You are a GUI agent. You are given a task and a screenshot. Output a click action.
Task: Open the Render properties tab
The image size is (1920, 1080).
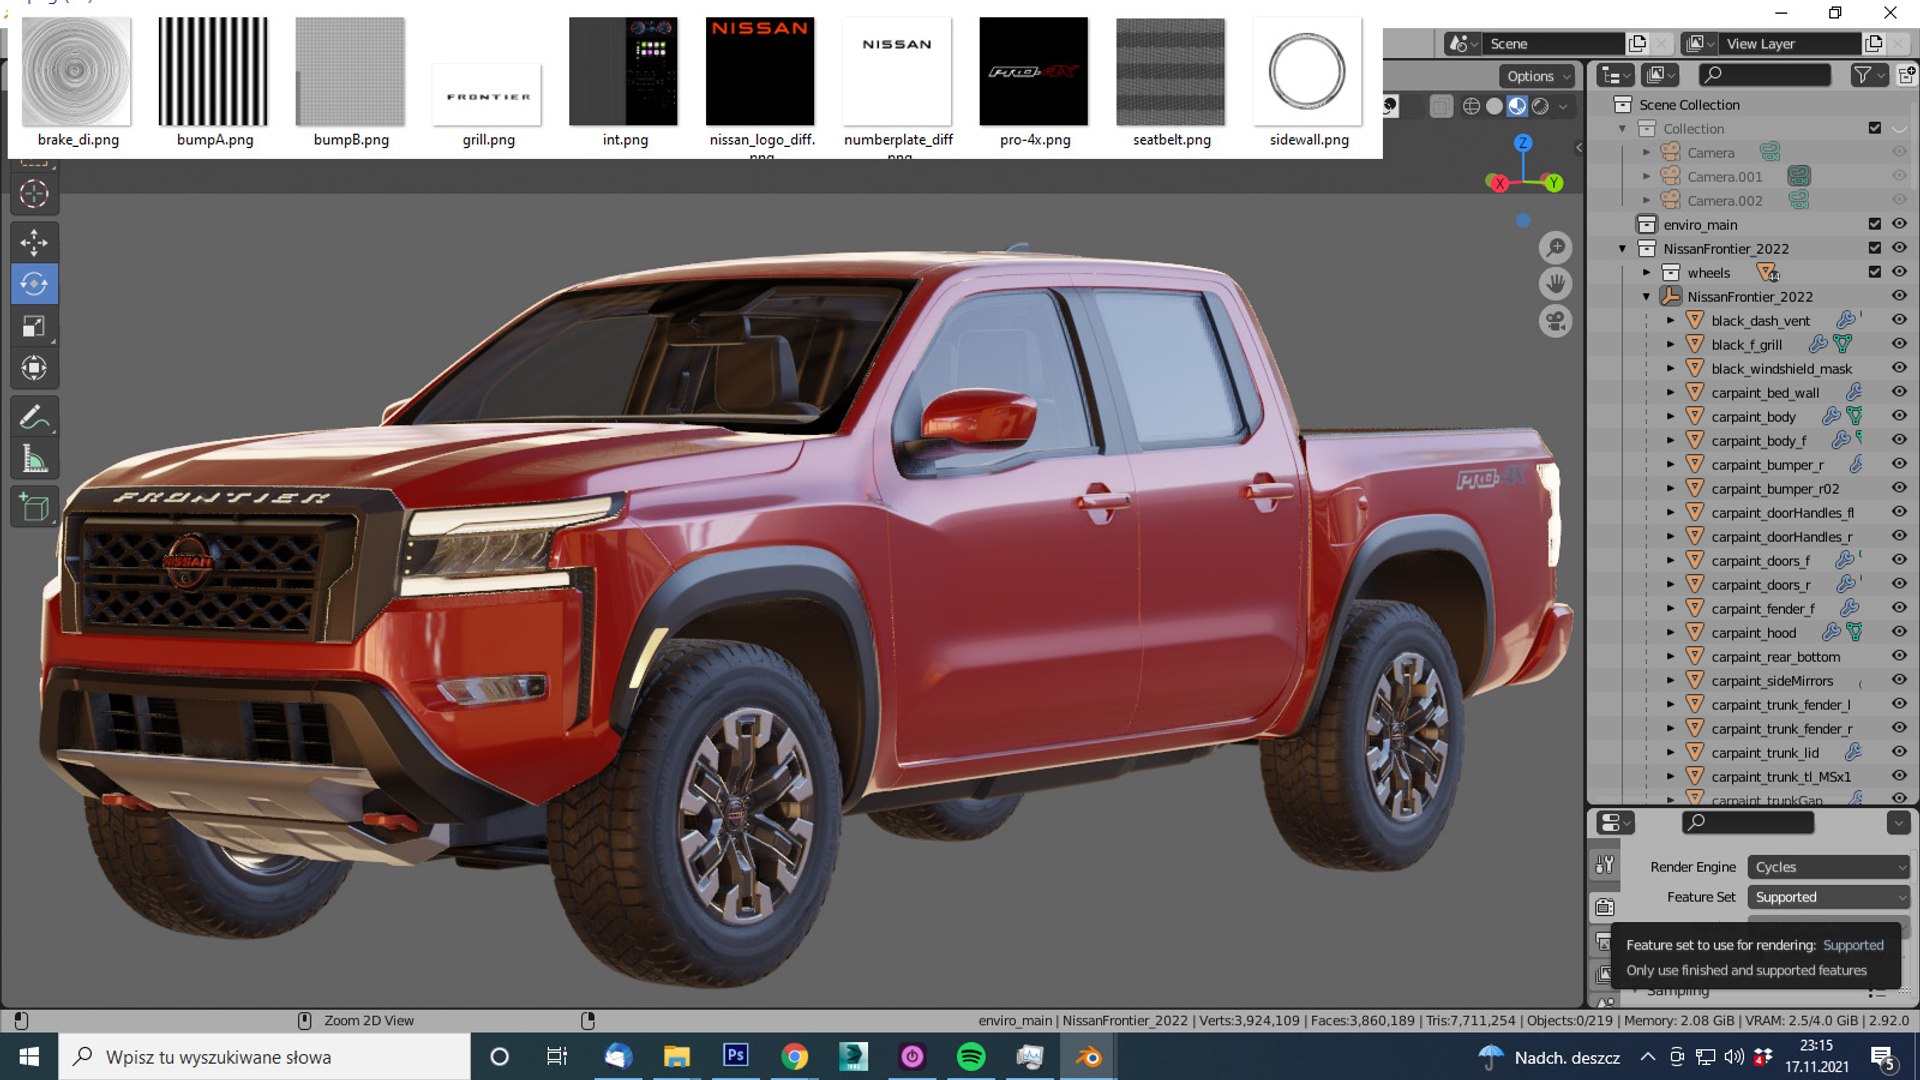(1605, 907)
